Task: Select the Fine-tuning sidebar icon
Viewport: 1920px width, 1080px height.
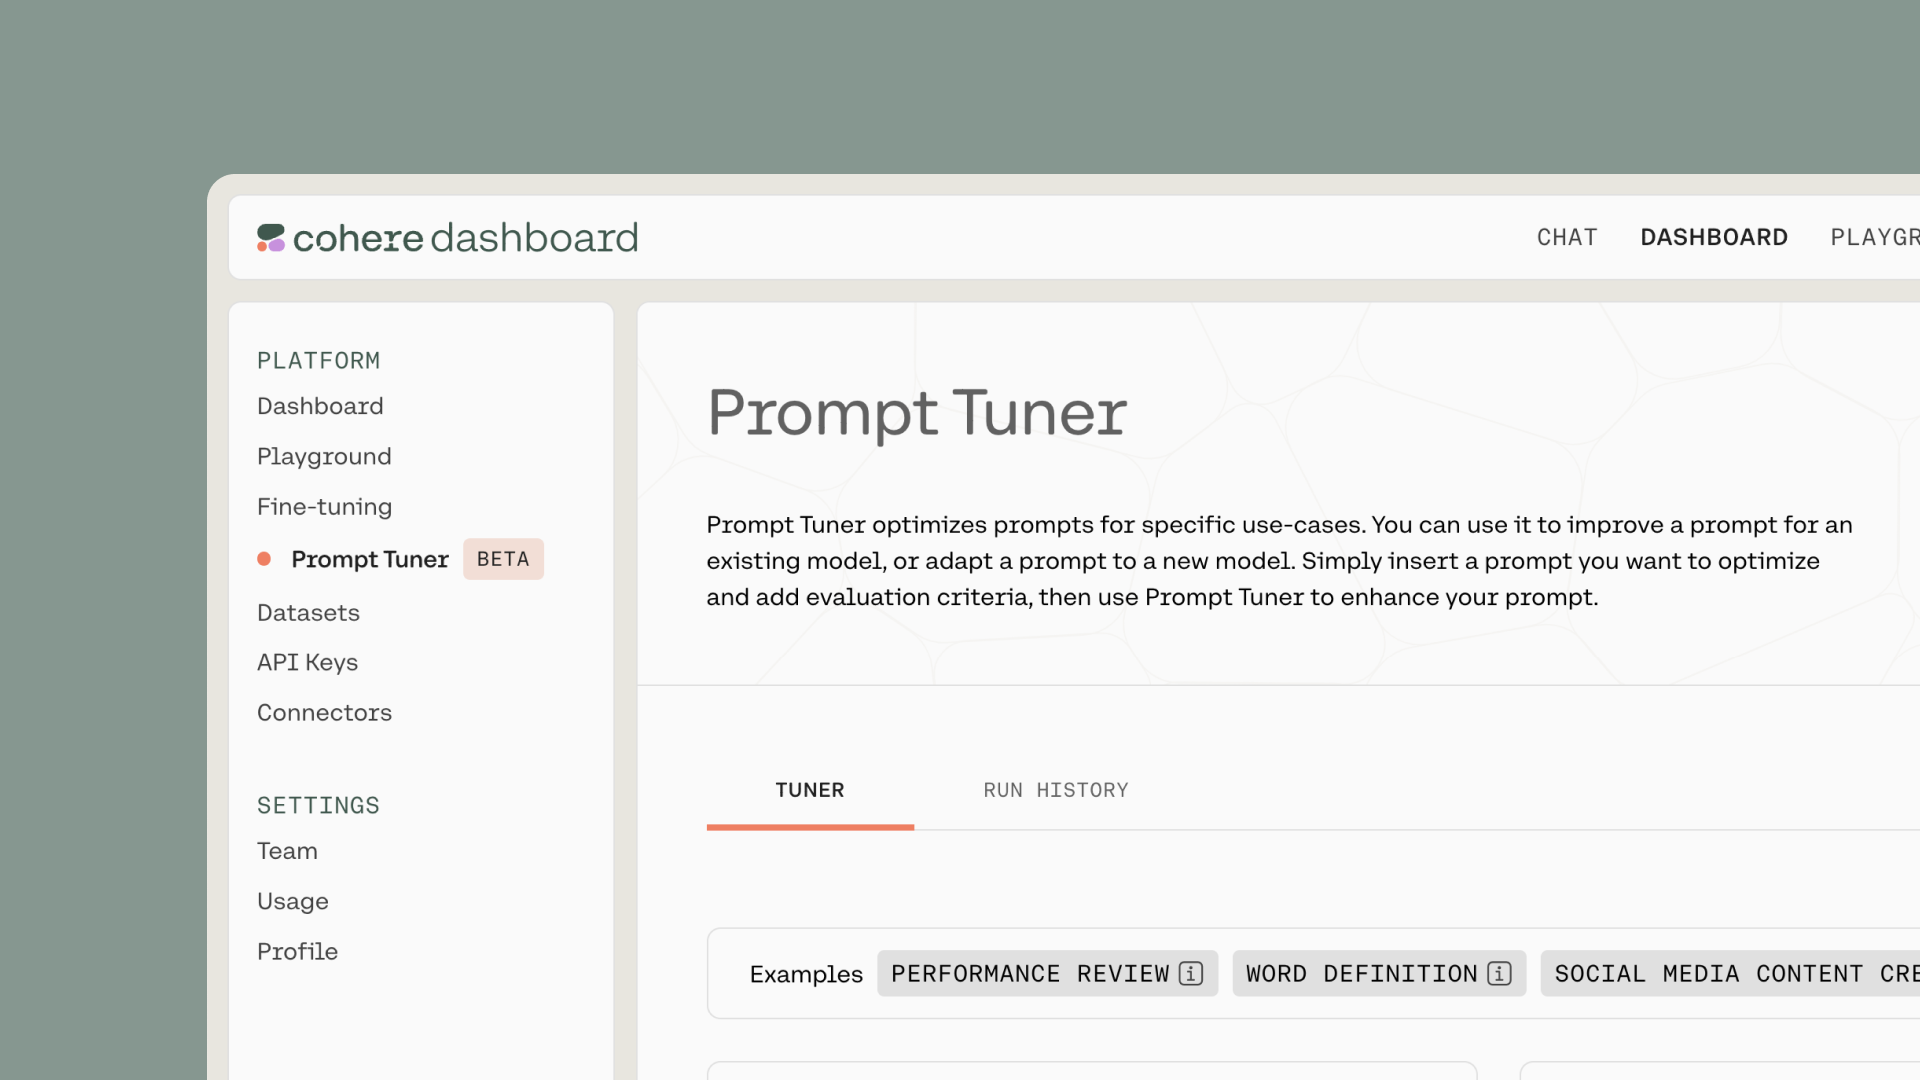Action: [x=326, y=506]
